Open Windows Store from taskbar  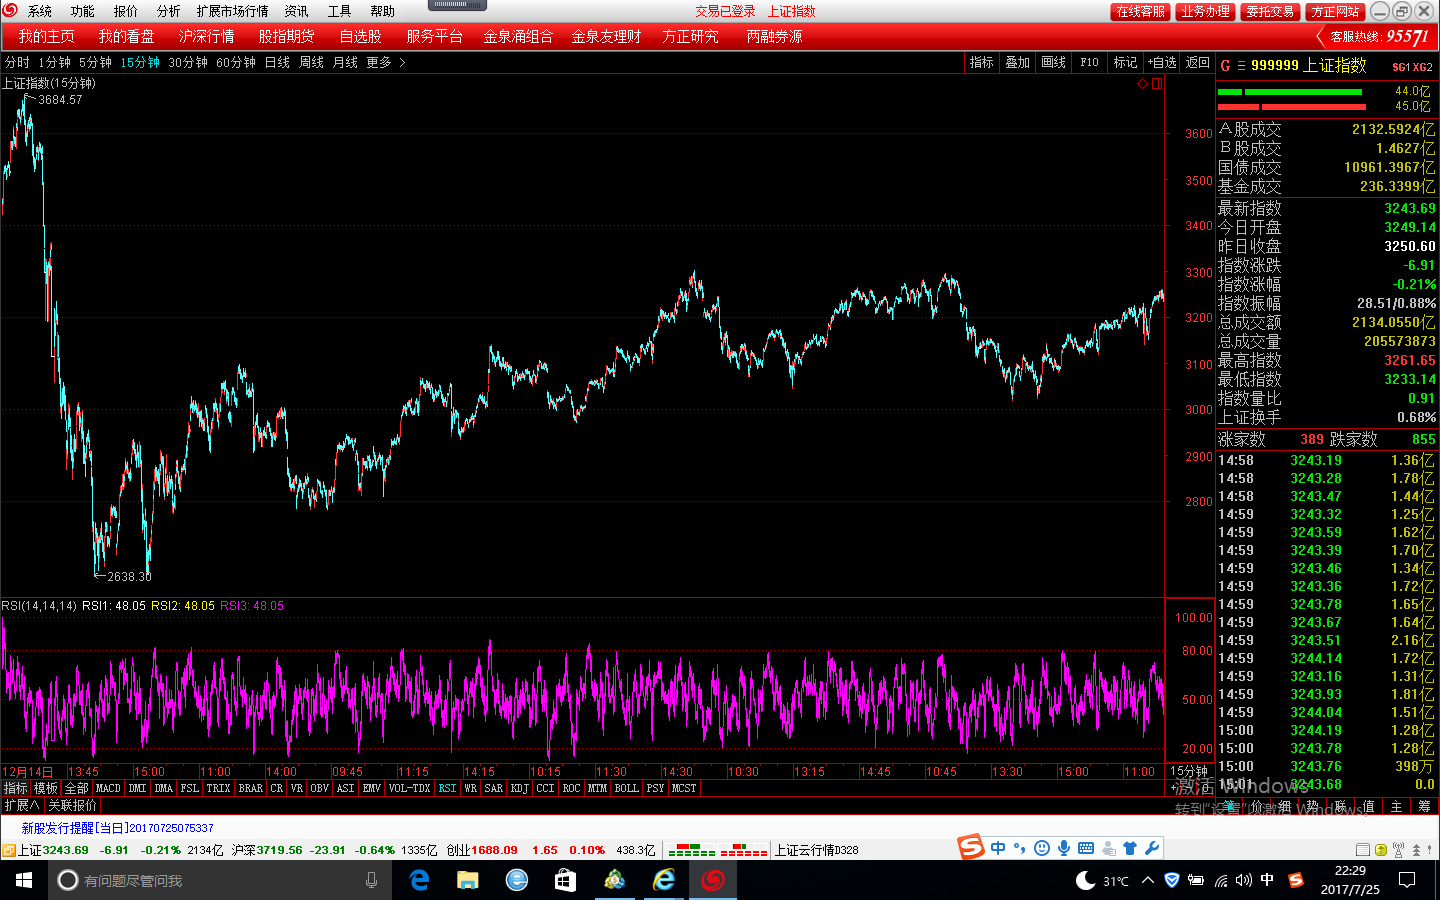coord(565,880)
